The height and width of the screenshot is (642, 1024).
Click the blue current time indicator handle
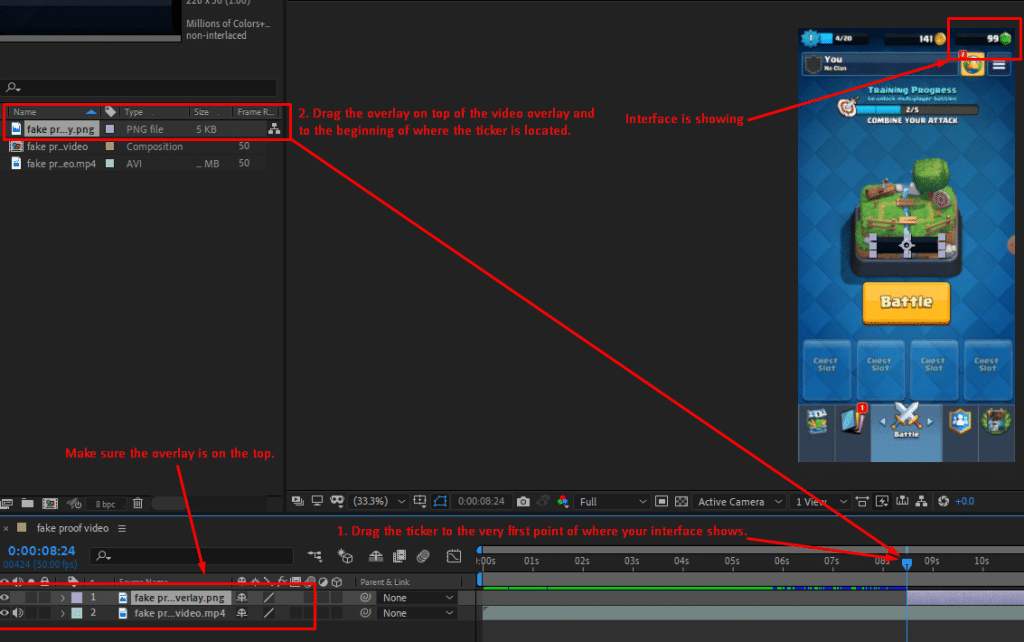pos(906,564)
